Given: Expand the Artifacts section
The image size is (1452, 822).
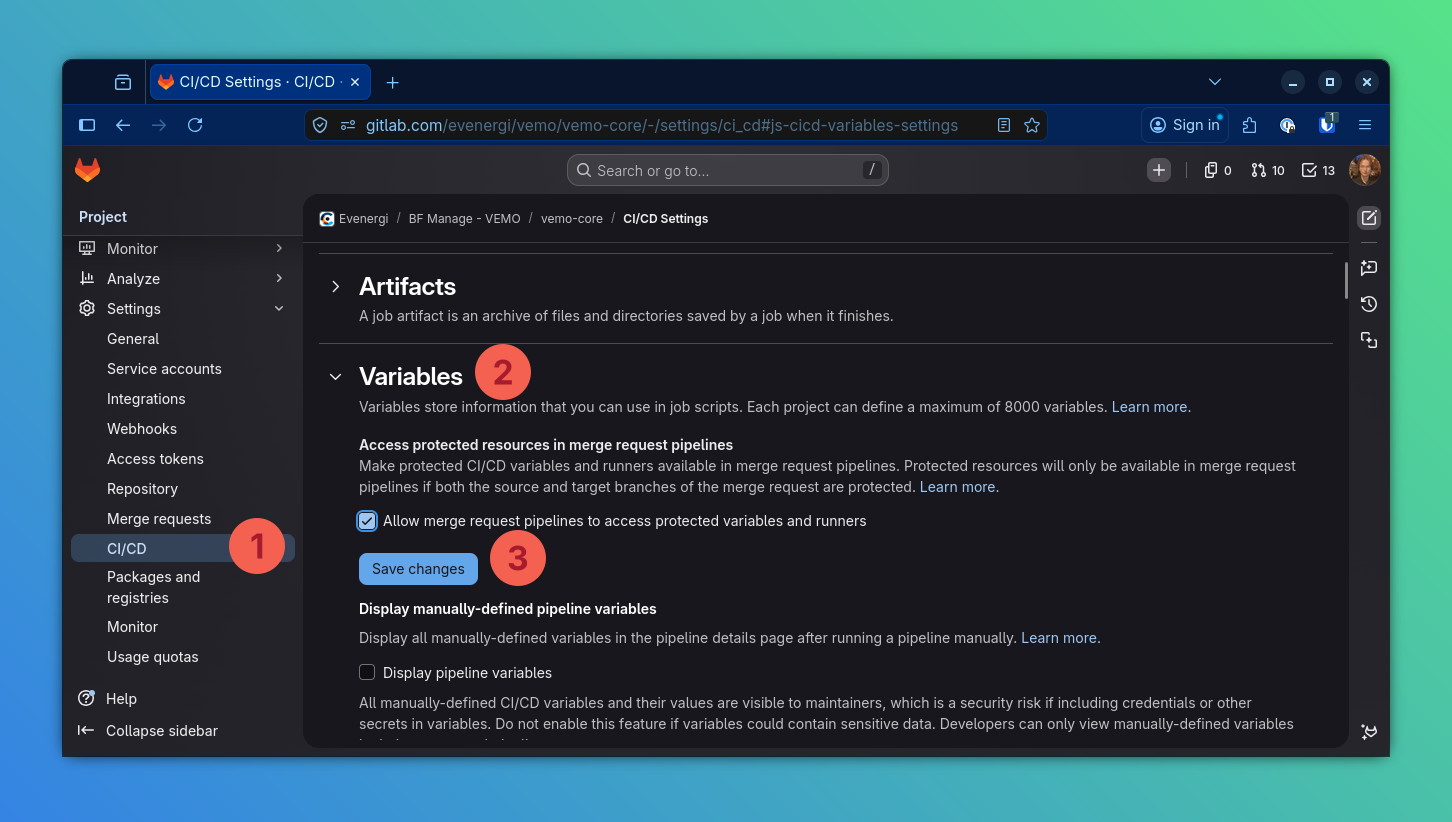Looking at the screenshot, I should 336,286.
